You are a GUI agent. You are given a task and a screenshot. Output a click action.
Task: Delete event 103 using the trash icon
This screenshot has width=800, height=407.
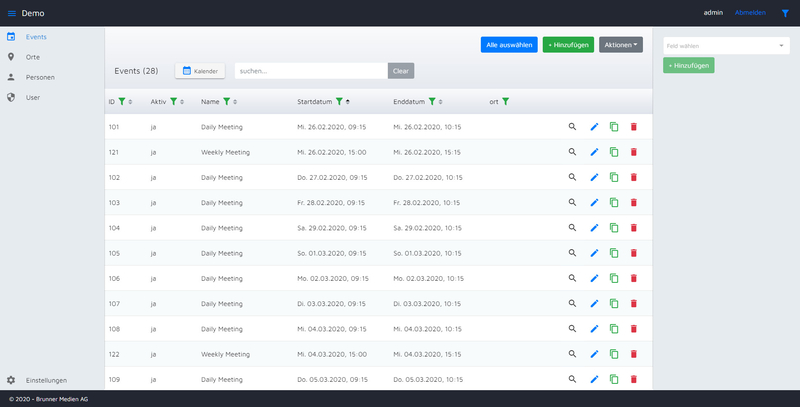tap(633, 202)
